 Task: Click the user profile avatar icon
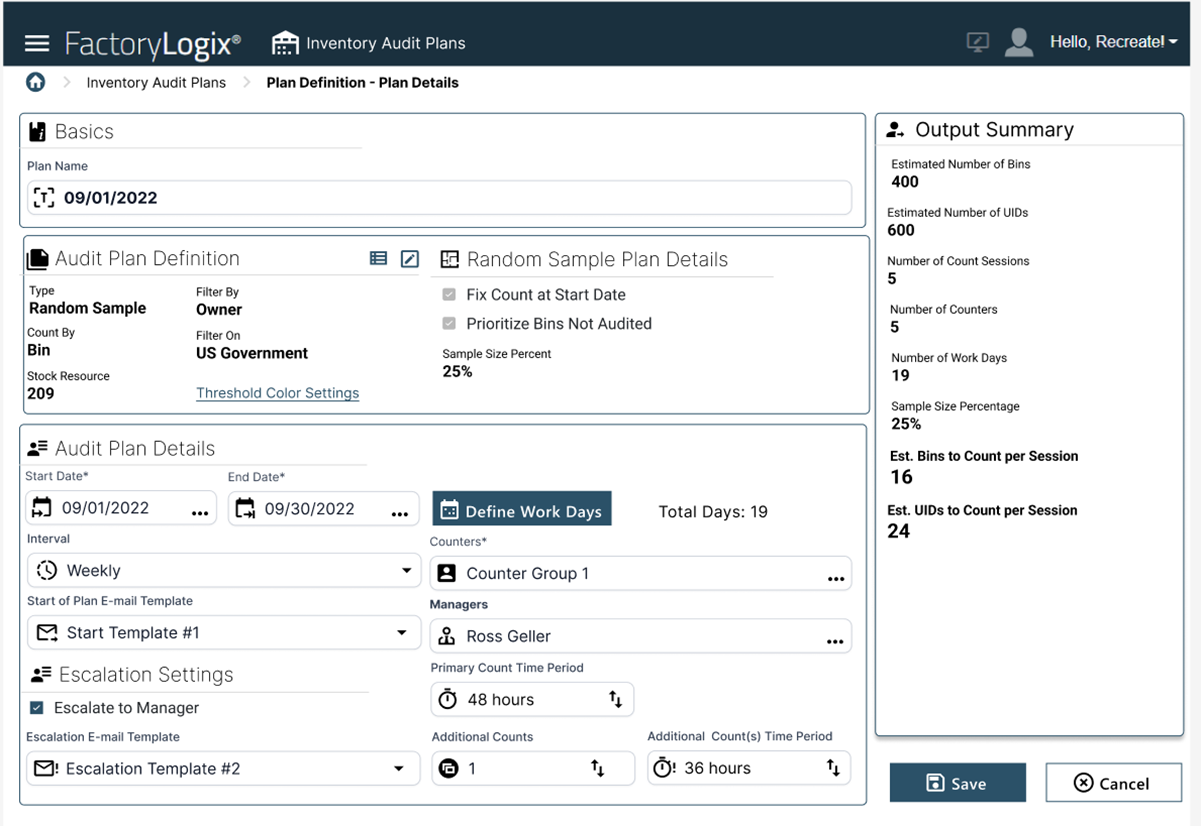pyautogui.click(x=1018, y=42)
